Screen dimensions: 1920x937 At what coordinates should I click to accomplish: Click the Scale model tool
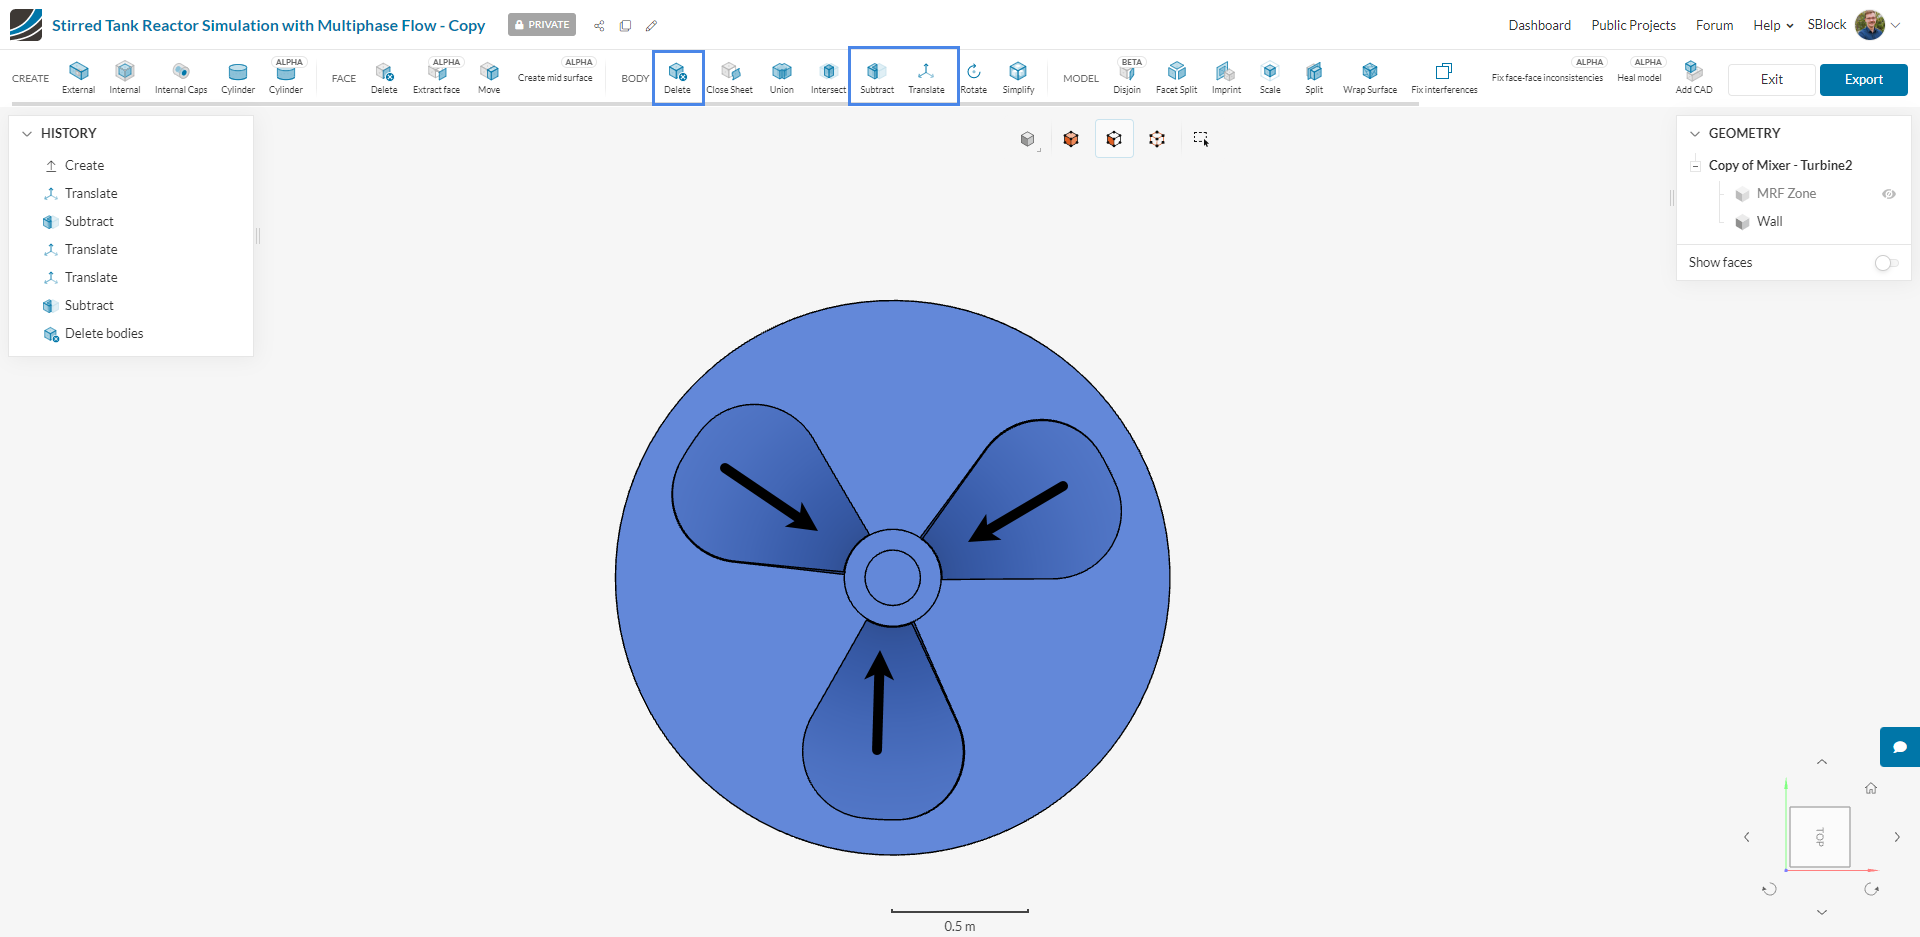tap(1269, 77)
